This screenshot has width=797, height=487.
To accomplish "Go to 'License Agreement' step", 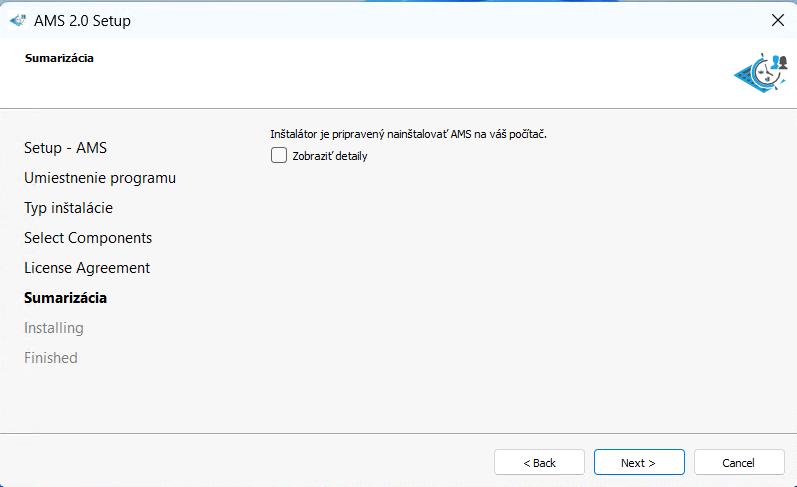I will (x=87, y=268).
